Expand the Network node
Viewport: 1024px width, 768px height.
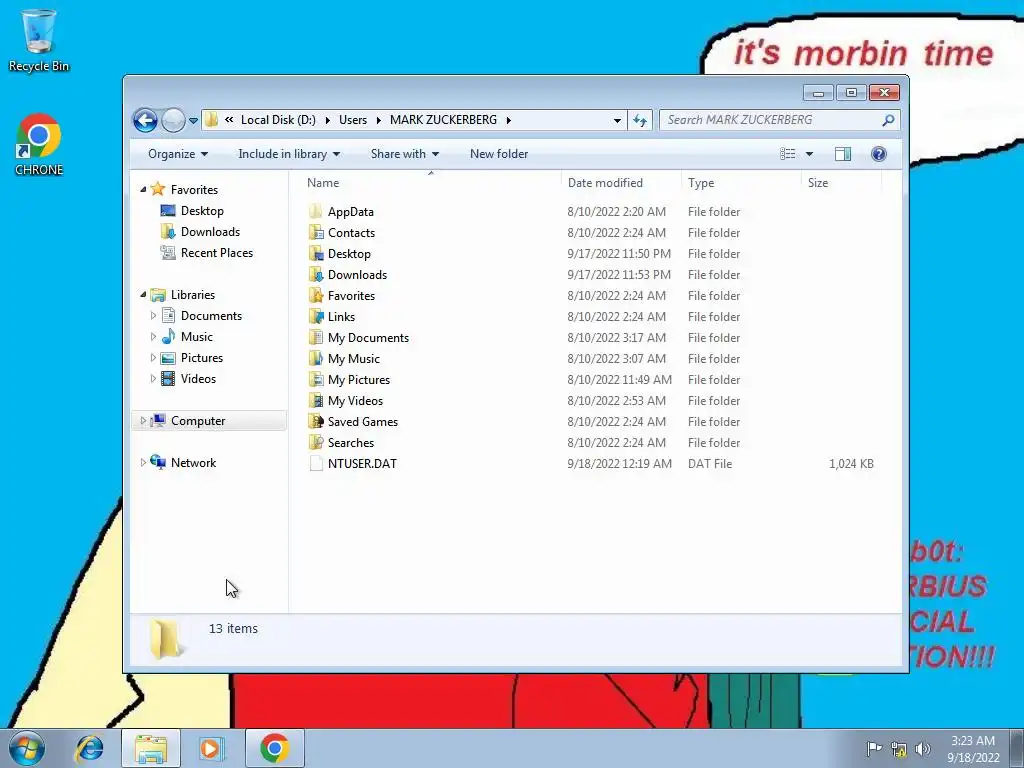pos(143,462)
